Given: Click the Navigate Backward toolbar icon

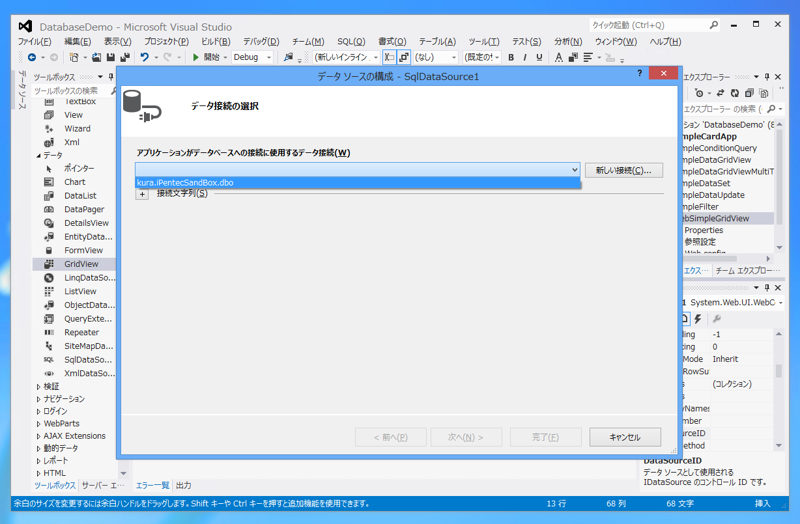Looking at the screenshot, I should [32, 57].
